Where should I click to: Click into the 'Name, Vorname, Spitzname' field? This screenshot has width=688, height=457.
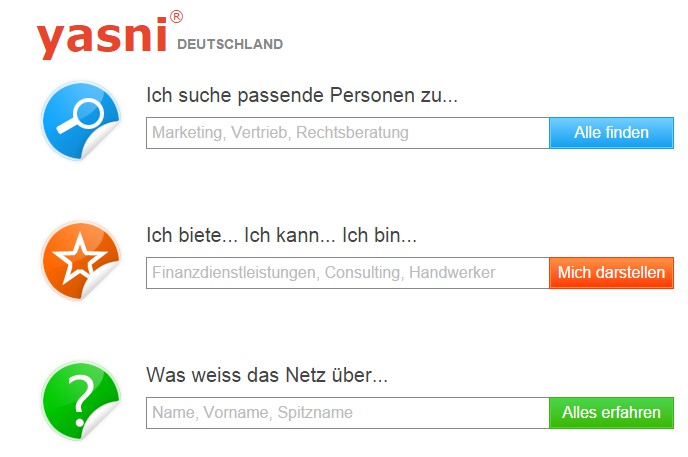tap(347, 412)
